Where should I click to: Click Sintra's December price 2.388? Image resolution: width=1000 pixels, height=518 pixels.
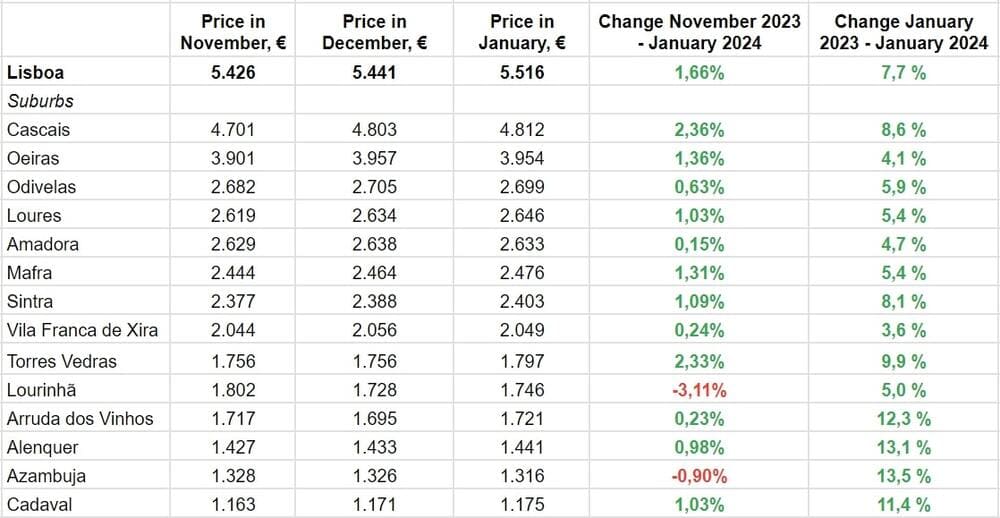pyautogui.click(x=375, y=301)
